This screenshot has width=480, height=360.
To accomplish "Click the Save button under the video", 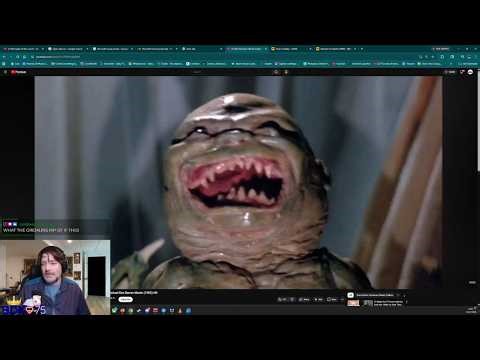I will point(332,299).
